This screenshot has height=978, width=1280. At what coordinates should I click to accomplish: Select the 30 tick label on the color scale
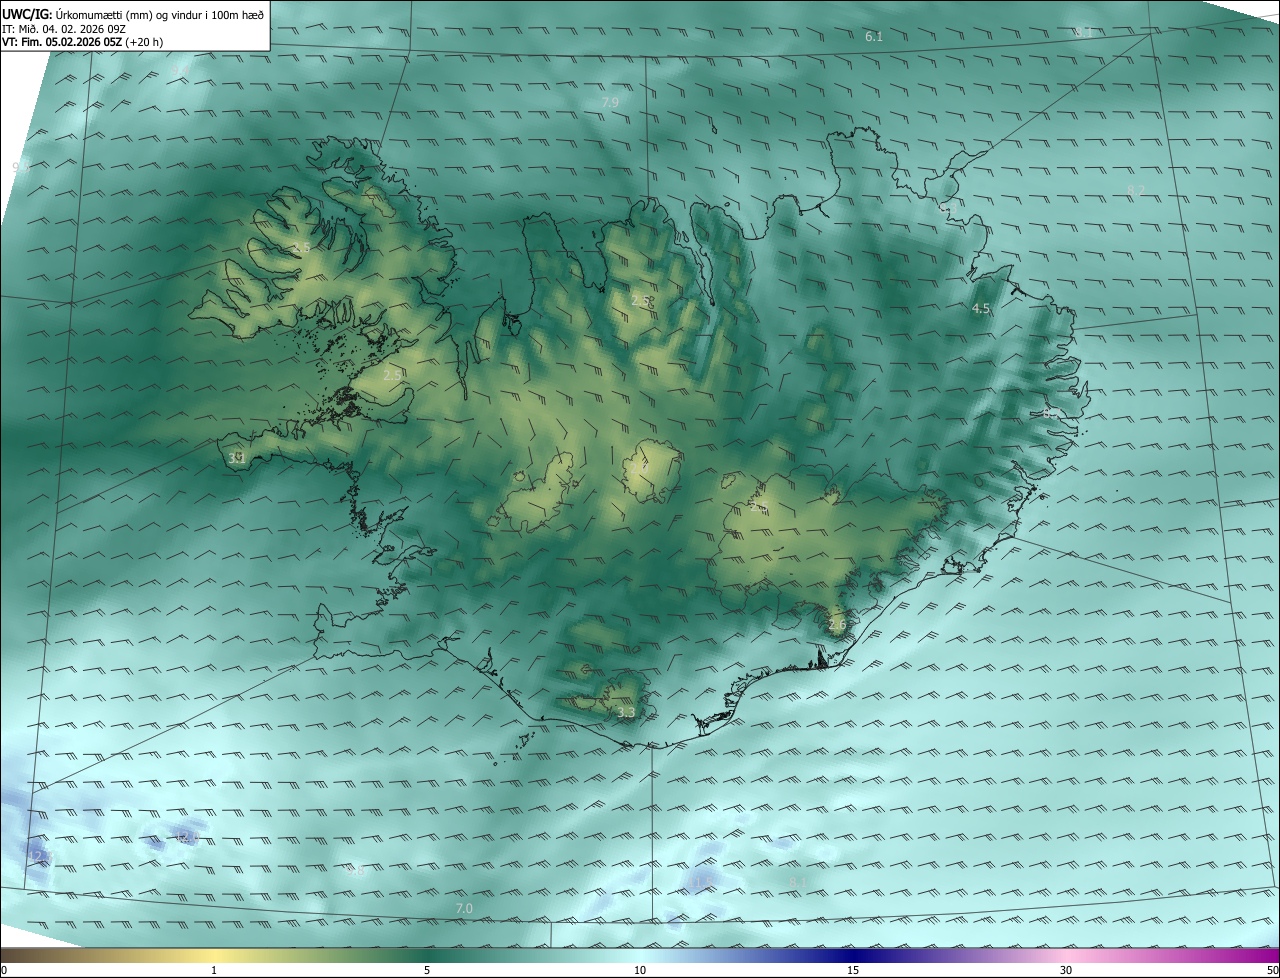1066,970
